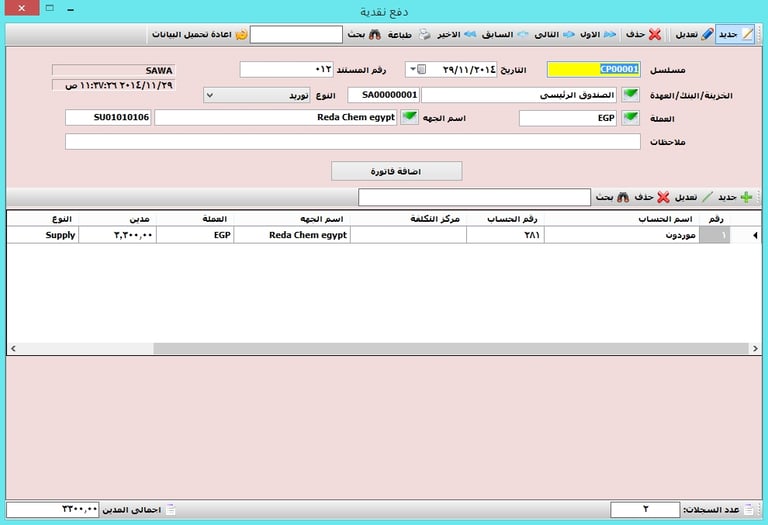The width and height of the screenshot is (768, 525).
Task: Click the SU01010106 code field
Action: [108, 118]
